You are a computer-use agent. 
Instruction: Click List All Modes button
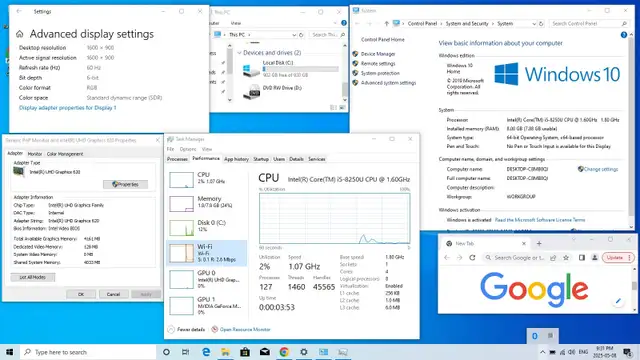click(x=33, y=277)
